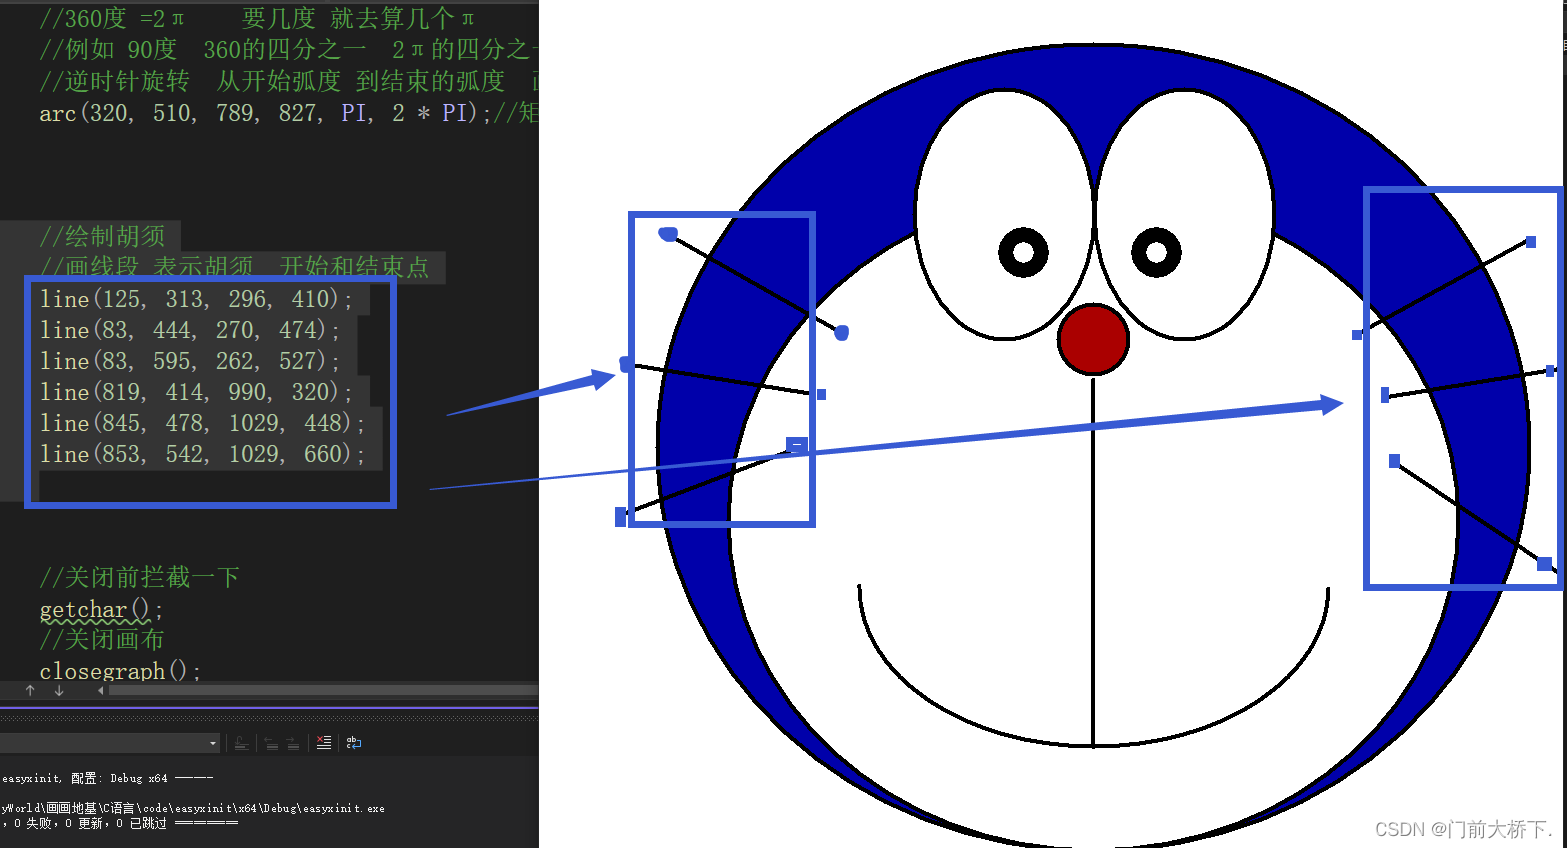Image resolution: width=1567 pixels, height=848 pixels.
Task: Click Doraemon's red nose in the graphics window
Action: point(1093,339)
